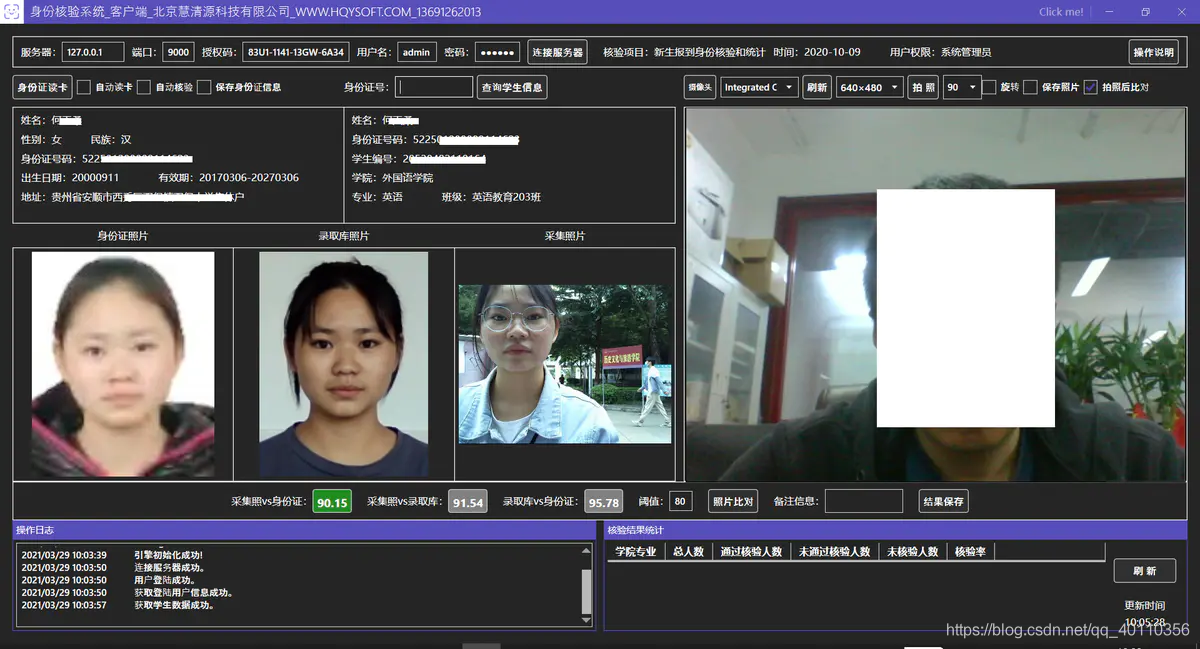Image resolution: width=1200 pixels, height=649 pixels.
Task: Click the 'Click me!' title bar text
Action: (x=1061, y=12)
